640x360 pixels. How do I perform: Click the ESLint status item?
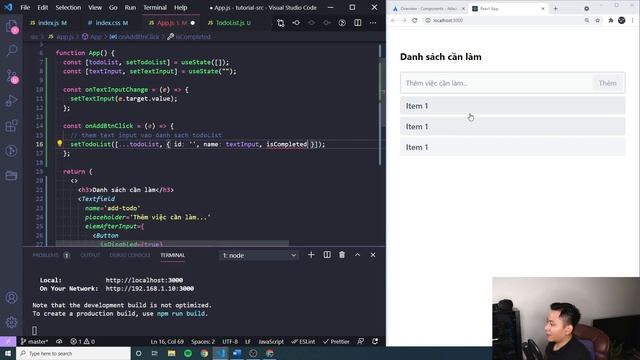[303, 342]
